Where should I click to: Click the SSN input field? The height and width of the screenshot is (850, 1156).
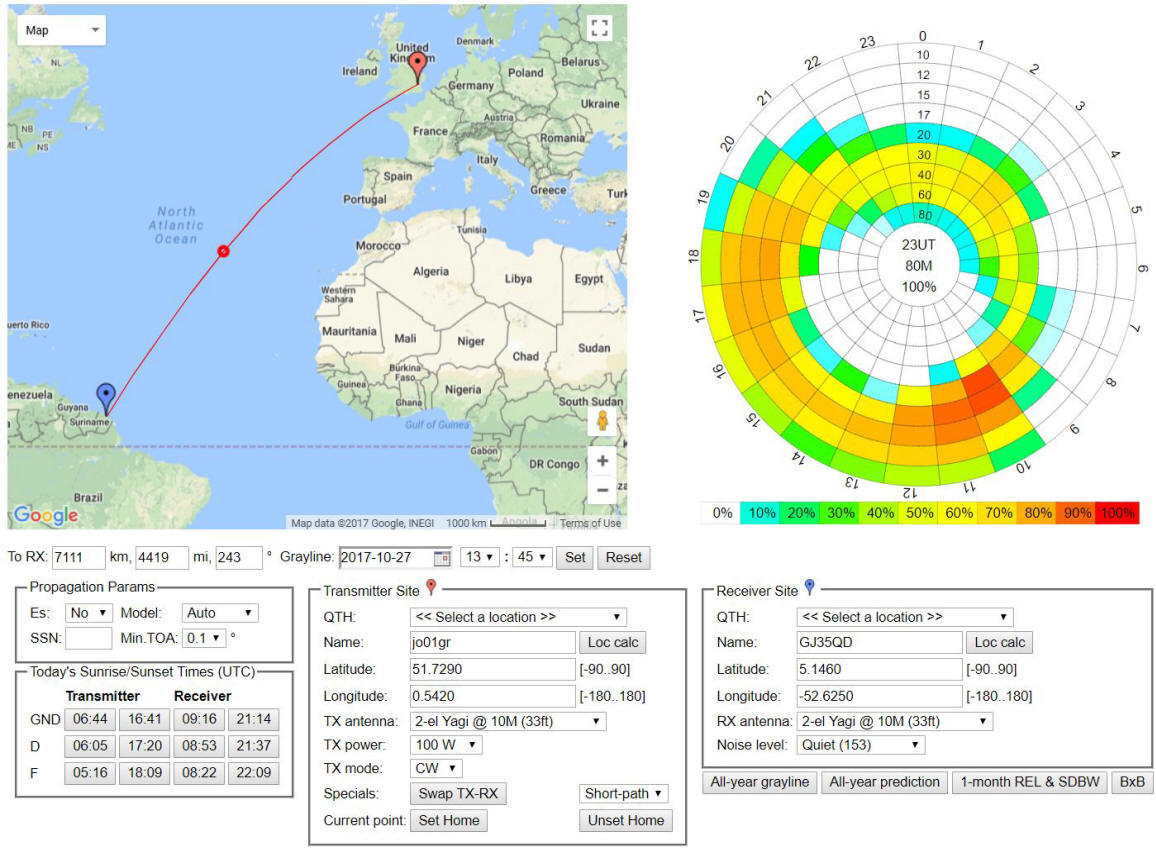click(x=88, y=638)
